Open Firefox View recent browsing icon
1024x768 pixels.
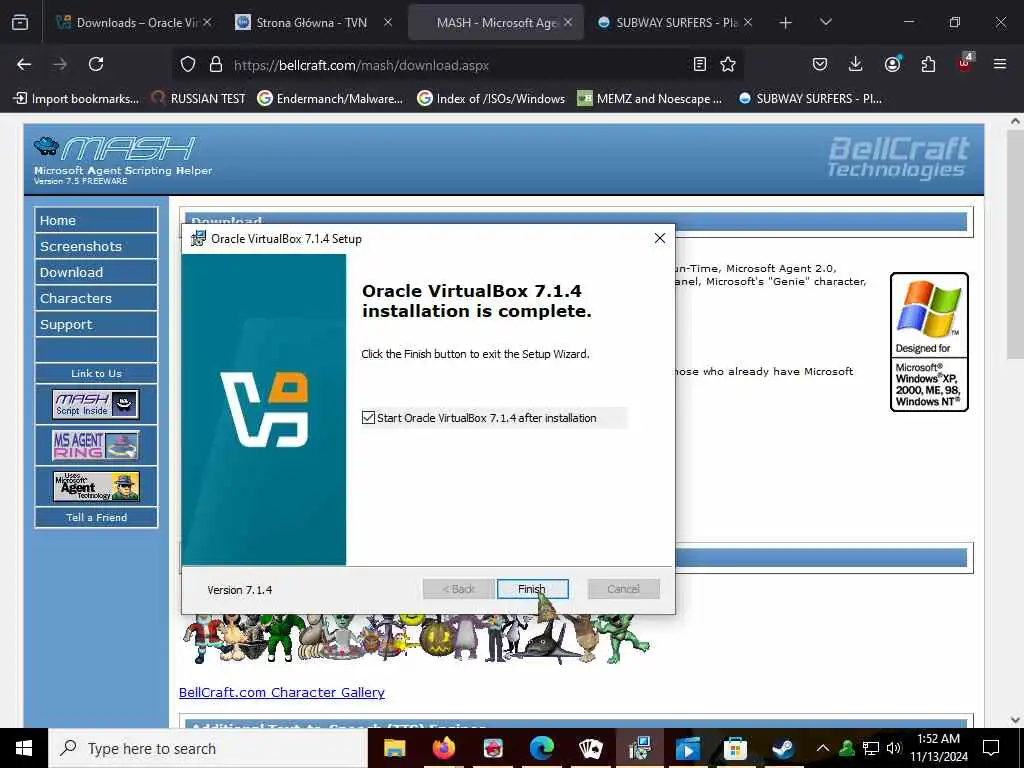click(x=20, y=22)
